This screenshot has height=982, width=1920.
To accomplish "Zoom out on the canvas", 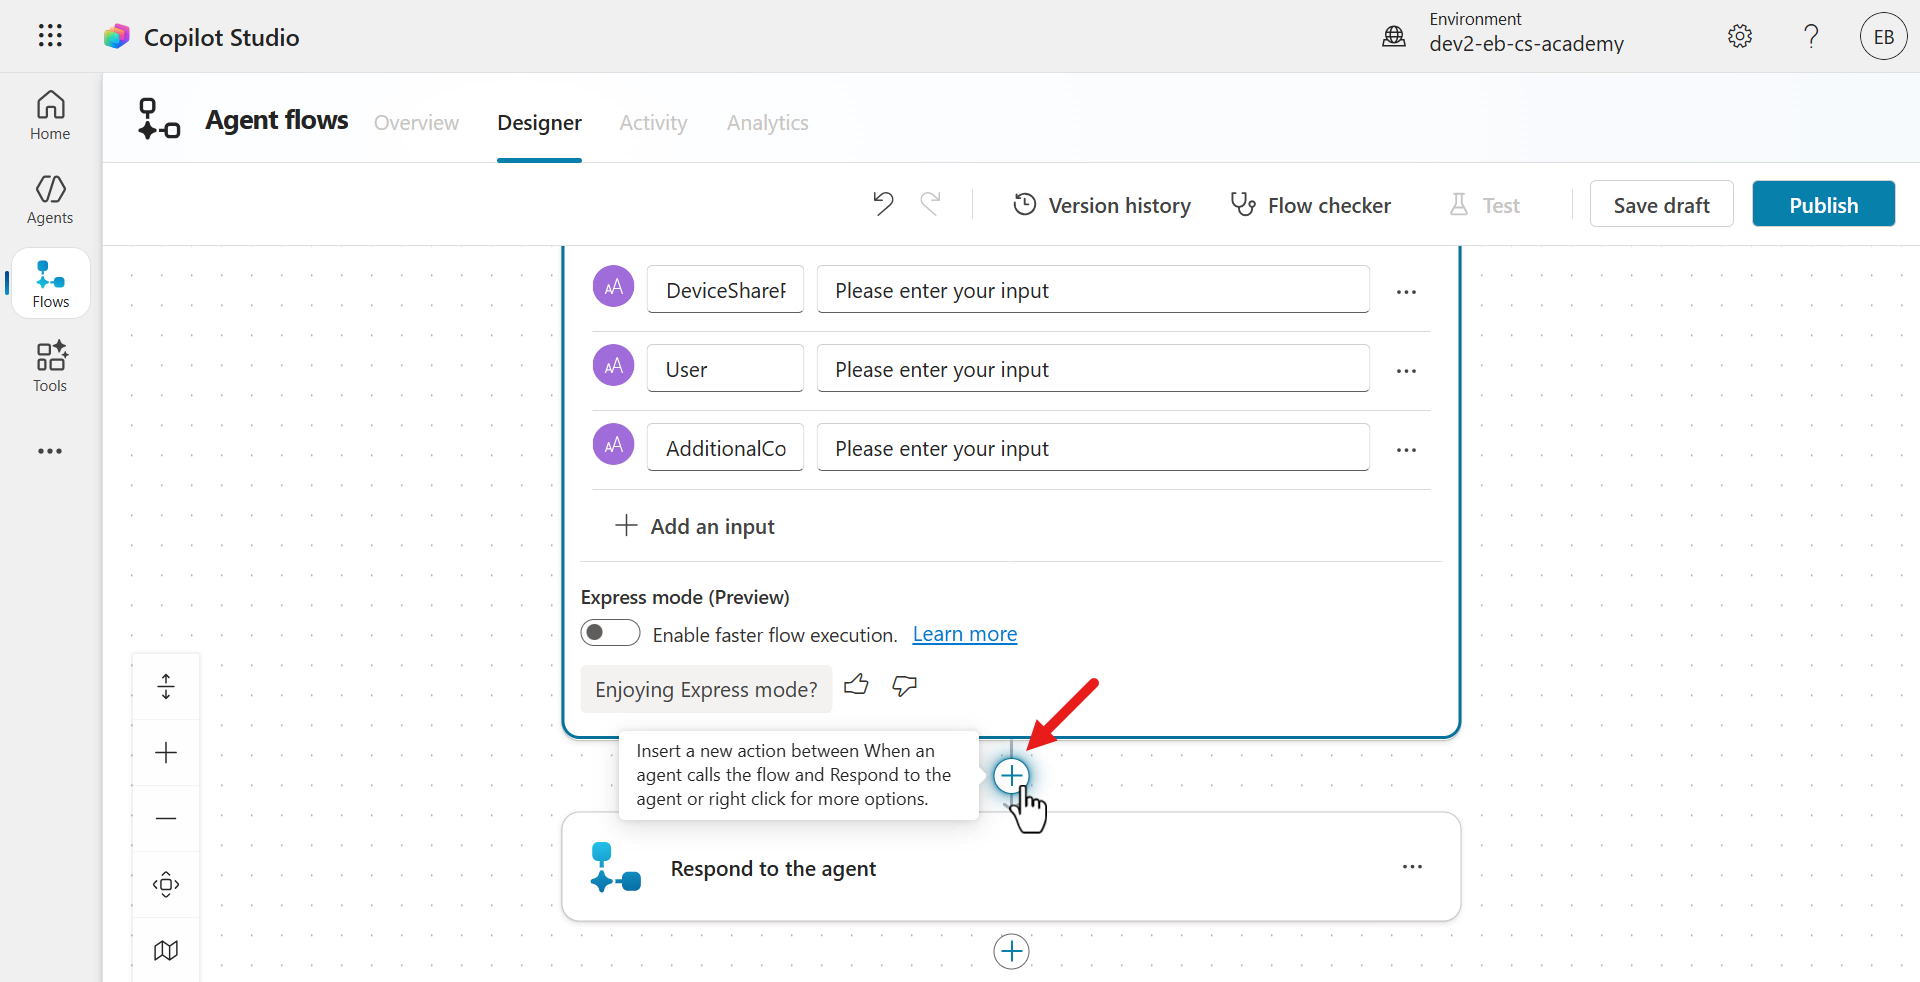I will 166,819.
